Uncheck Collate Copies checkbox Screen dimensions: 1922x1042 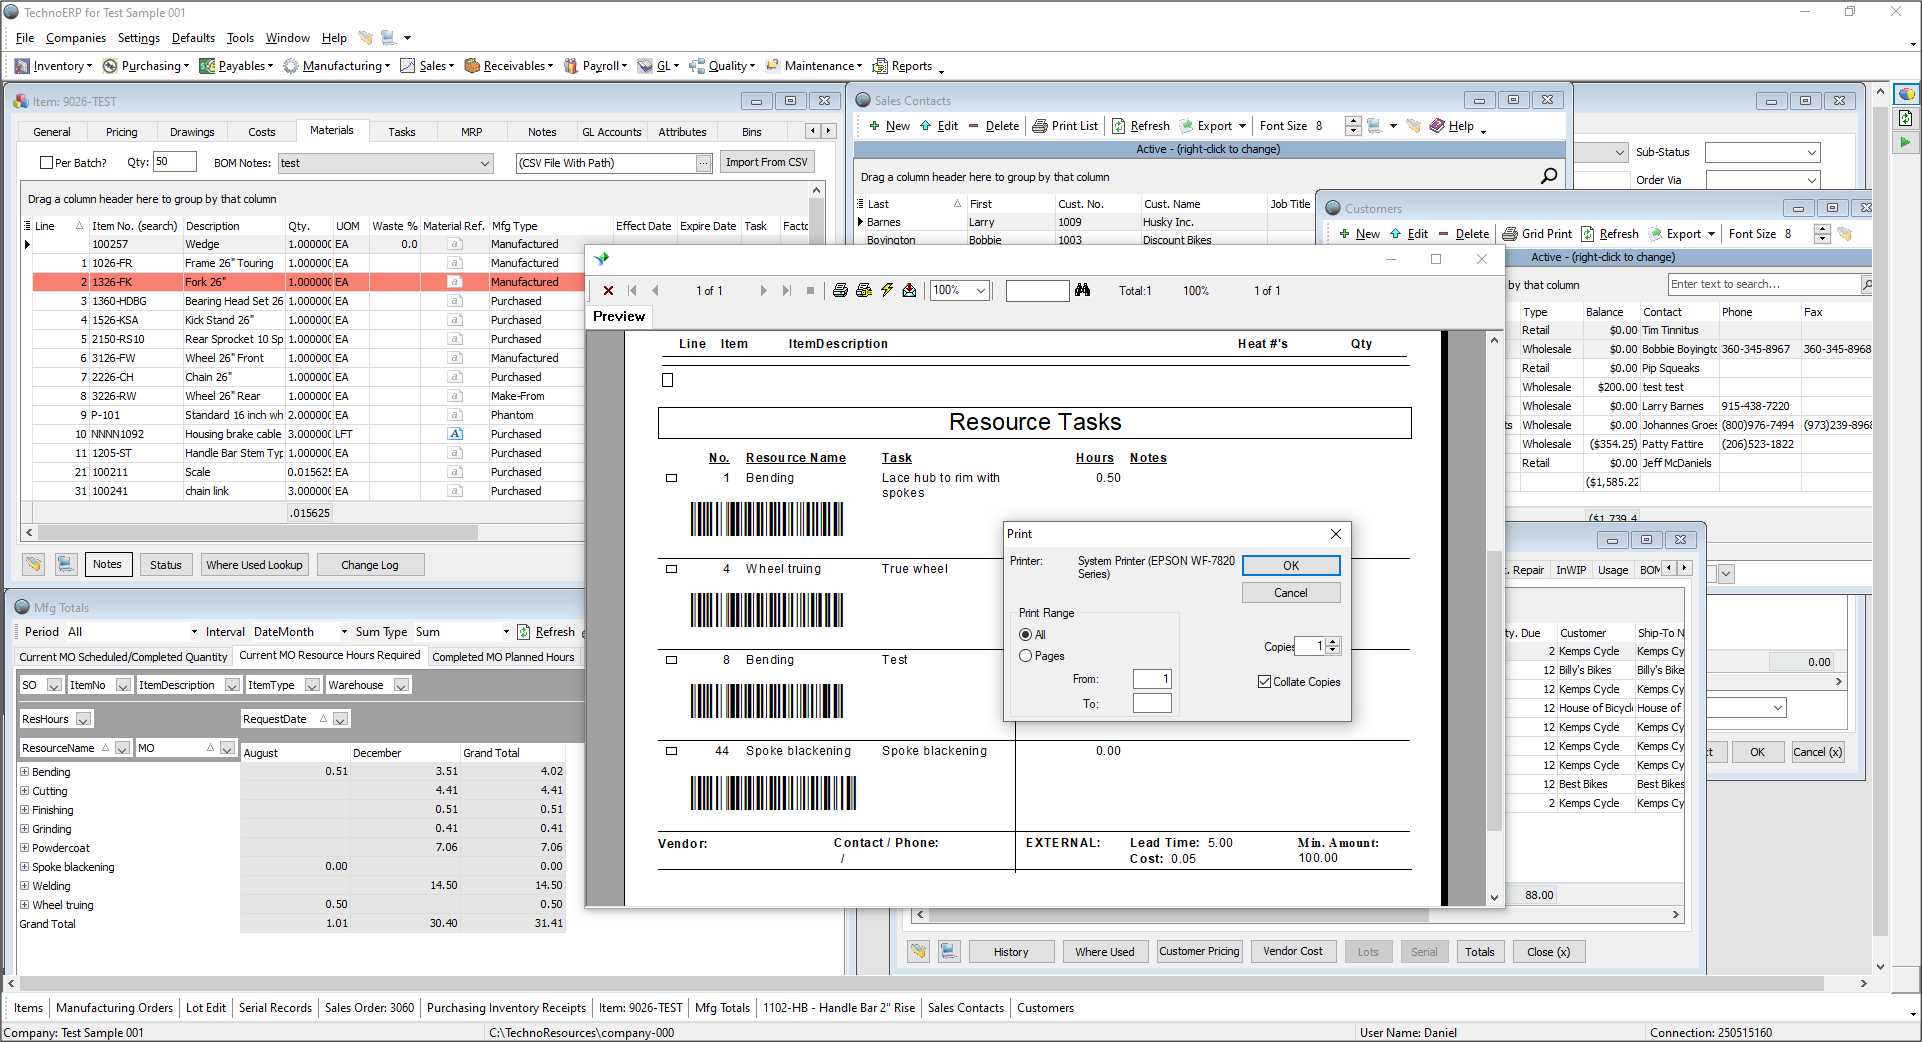1264,682
